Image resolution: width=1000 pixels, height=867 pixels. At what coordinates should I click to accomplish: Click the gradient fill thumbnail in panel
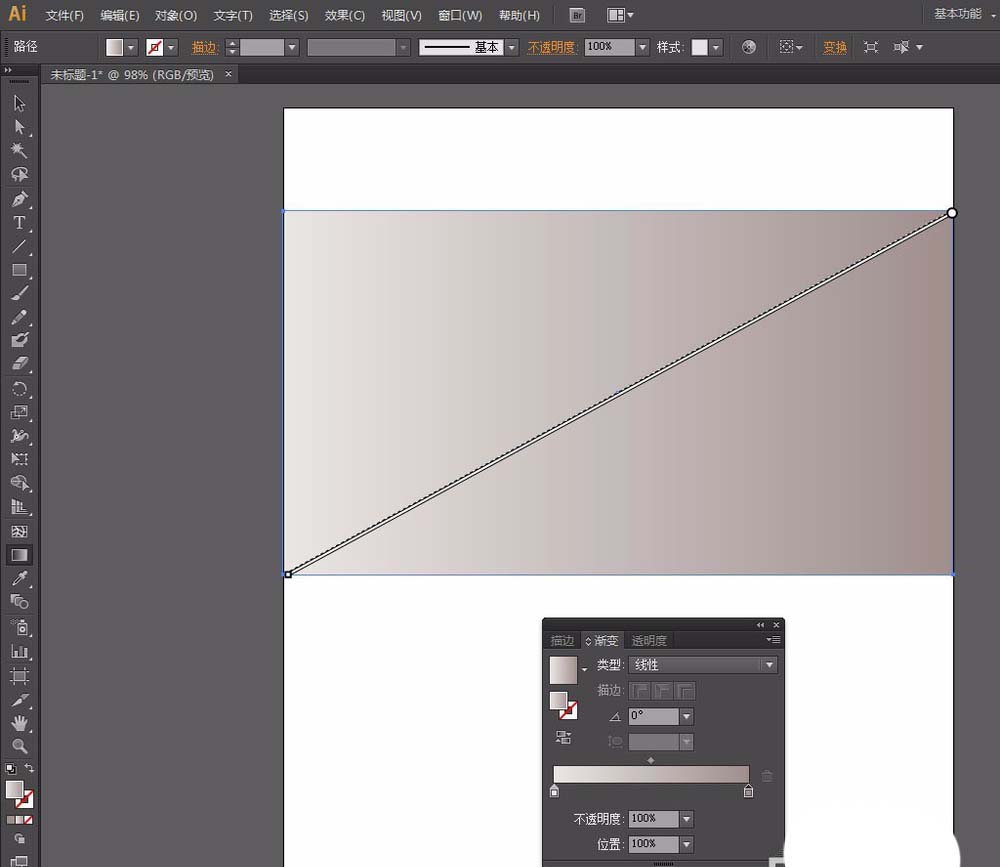(x=563, y=671)
